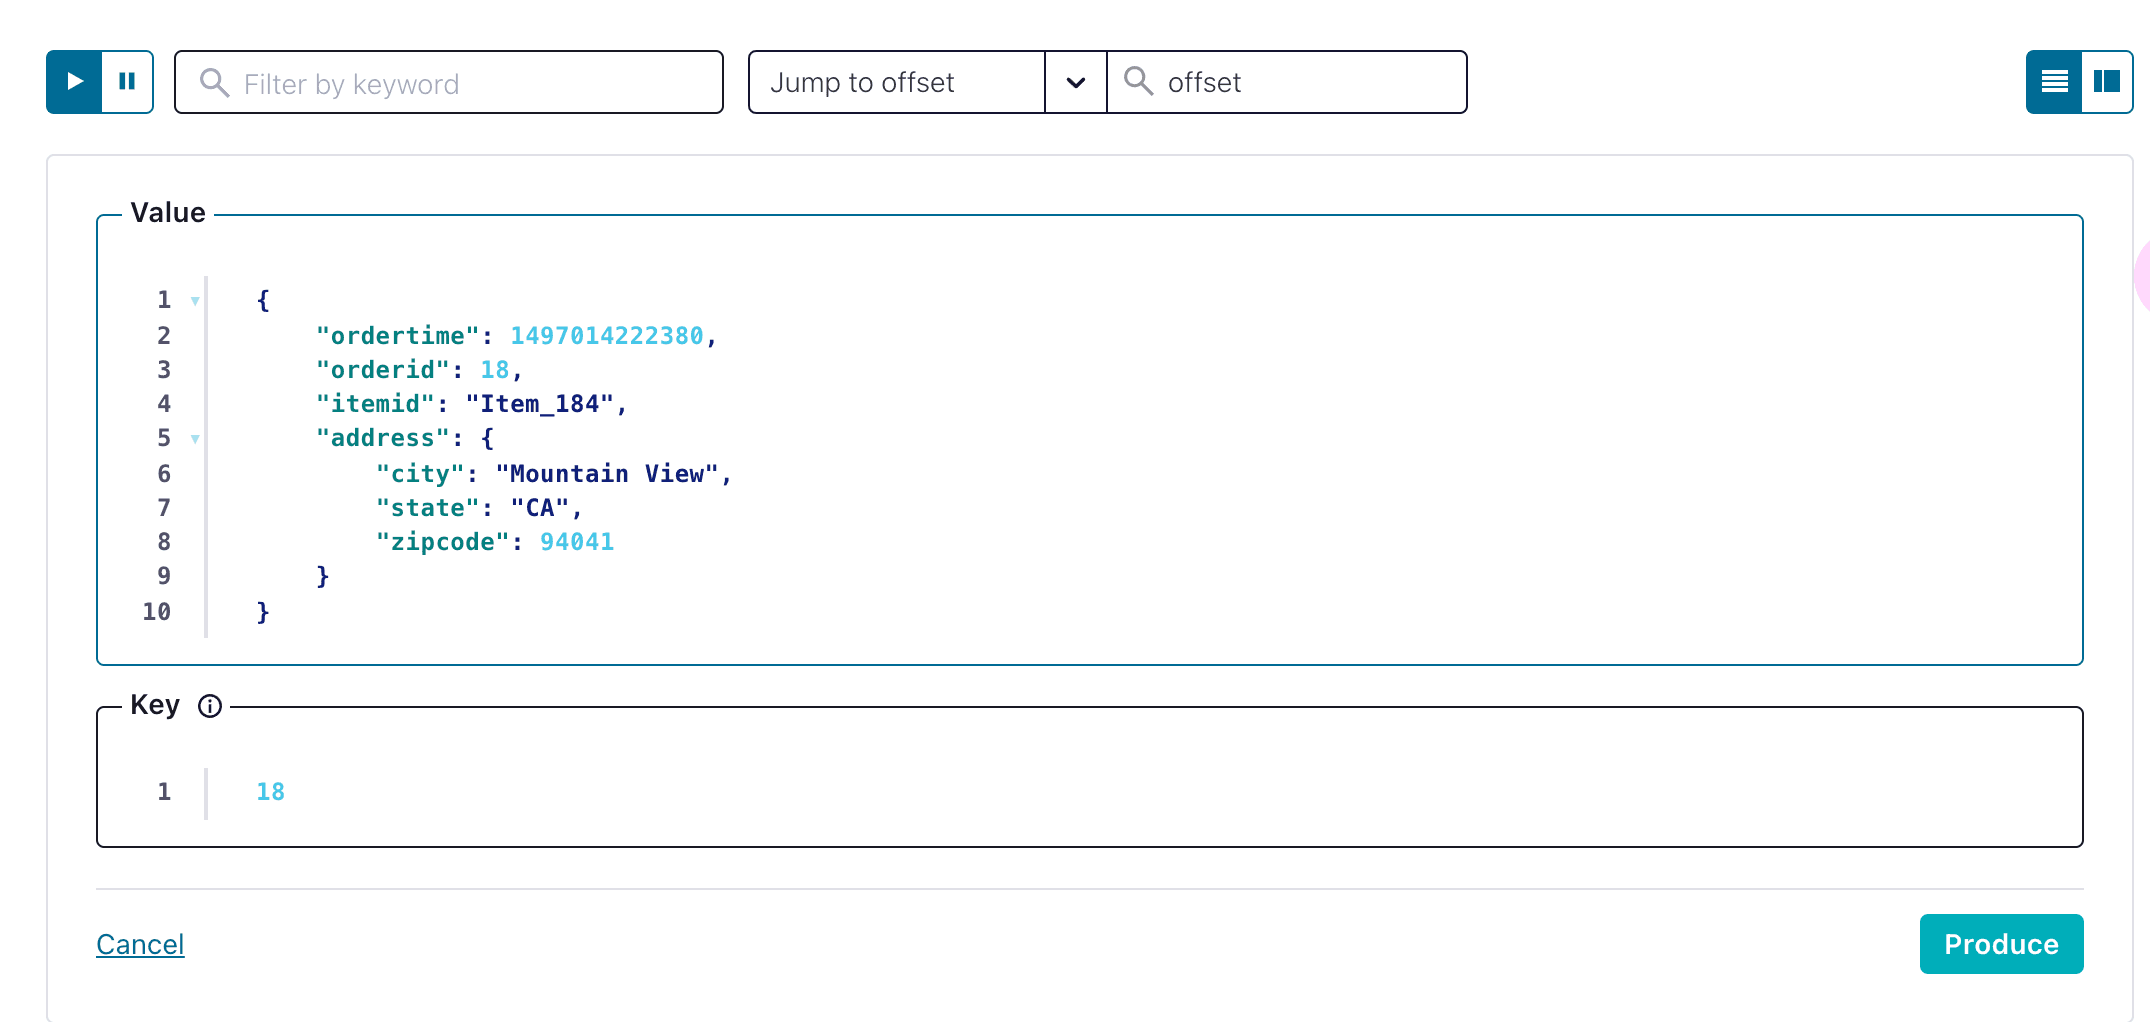
Task: Toggle message streaming back to play mode
Action: click(73, 81)
